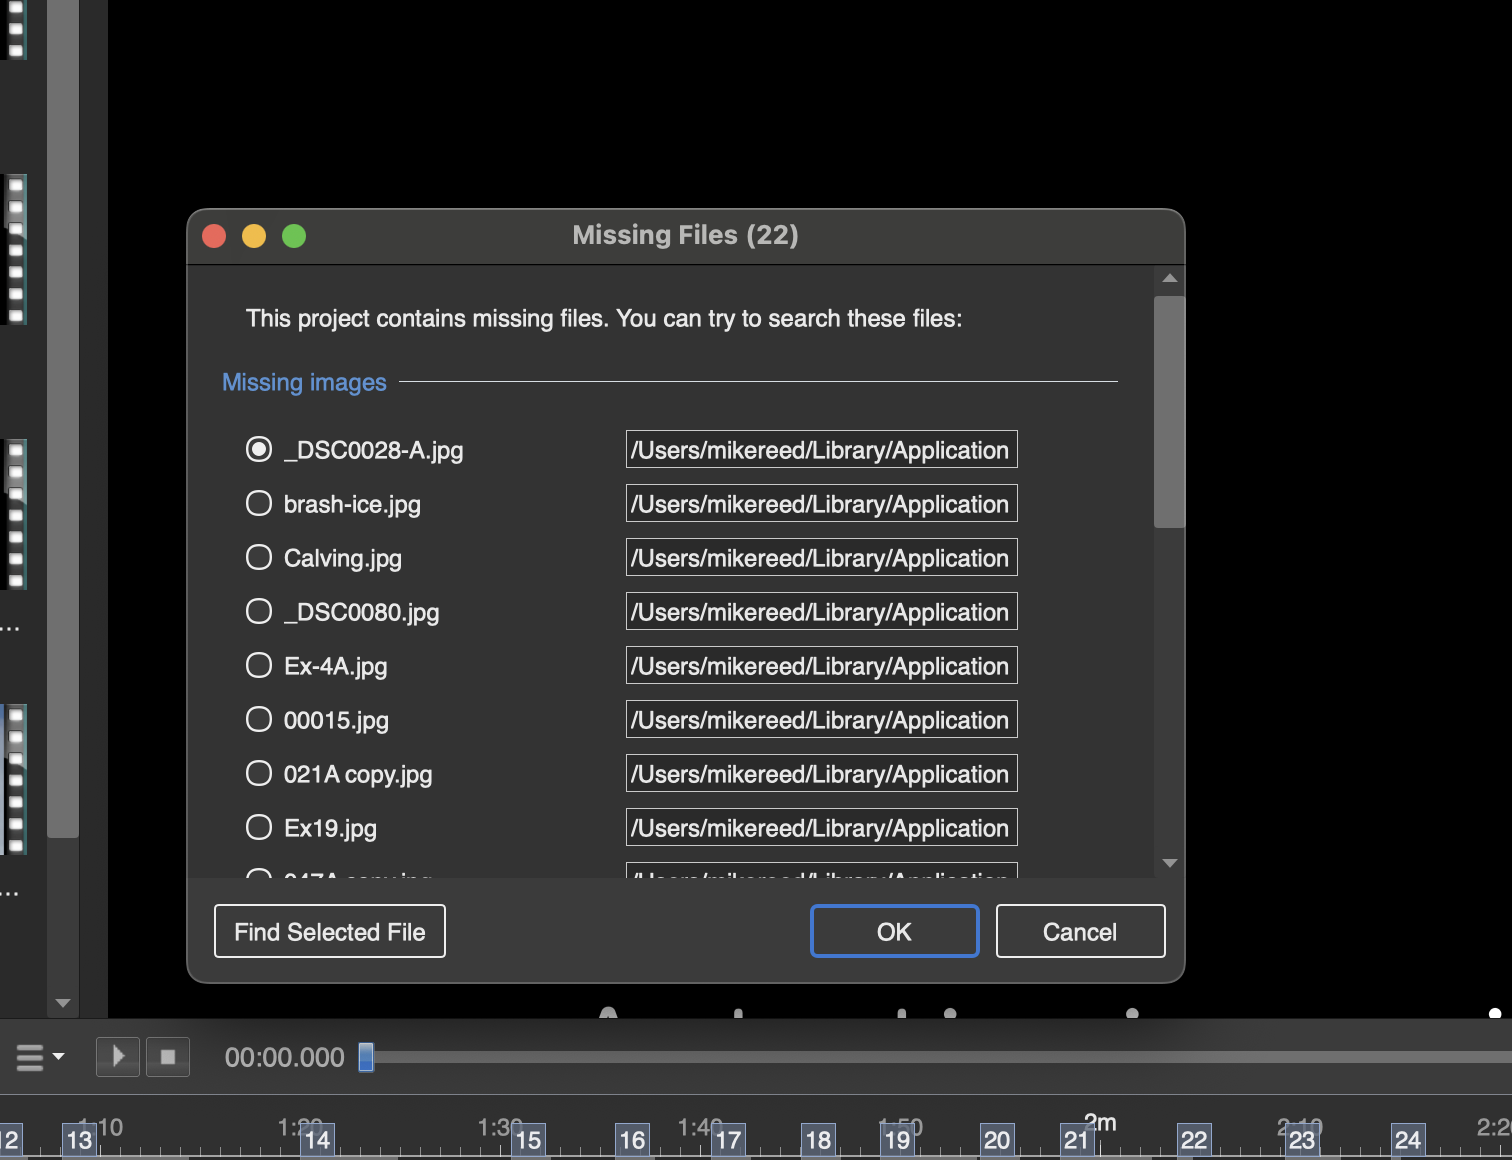Select slide marker 20 on the timeline

996,1140
